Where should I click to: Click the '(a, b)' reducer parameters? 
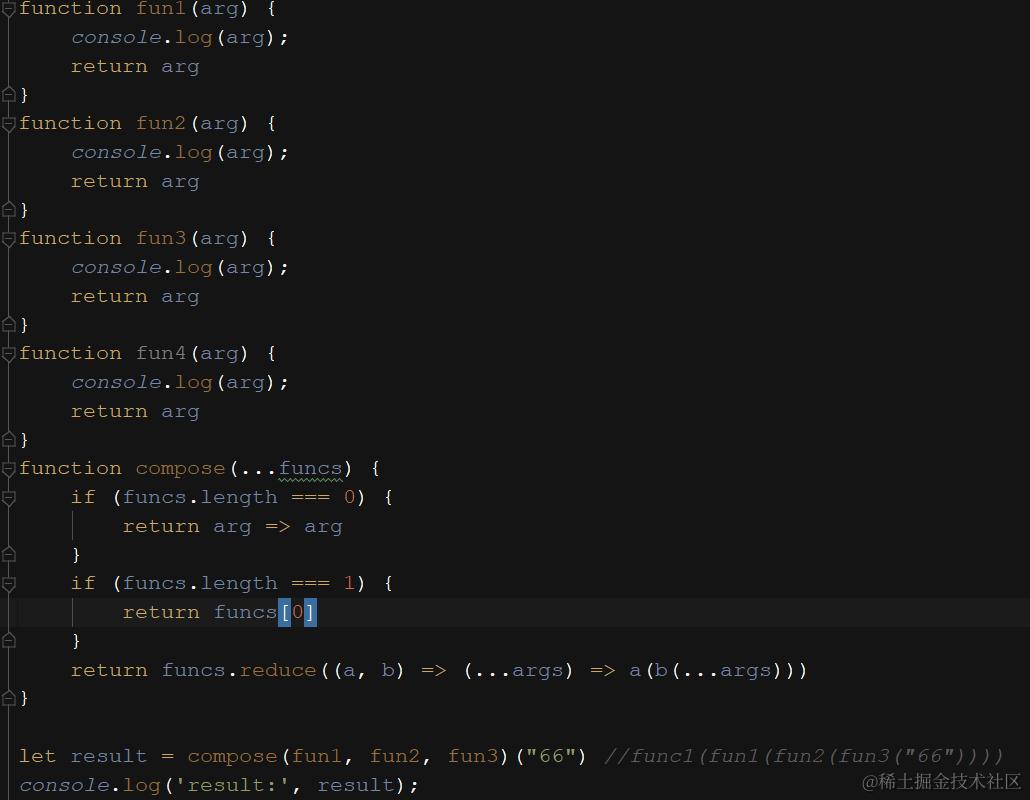tap(369, 670)
